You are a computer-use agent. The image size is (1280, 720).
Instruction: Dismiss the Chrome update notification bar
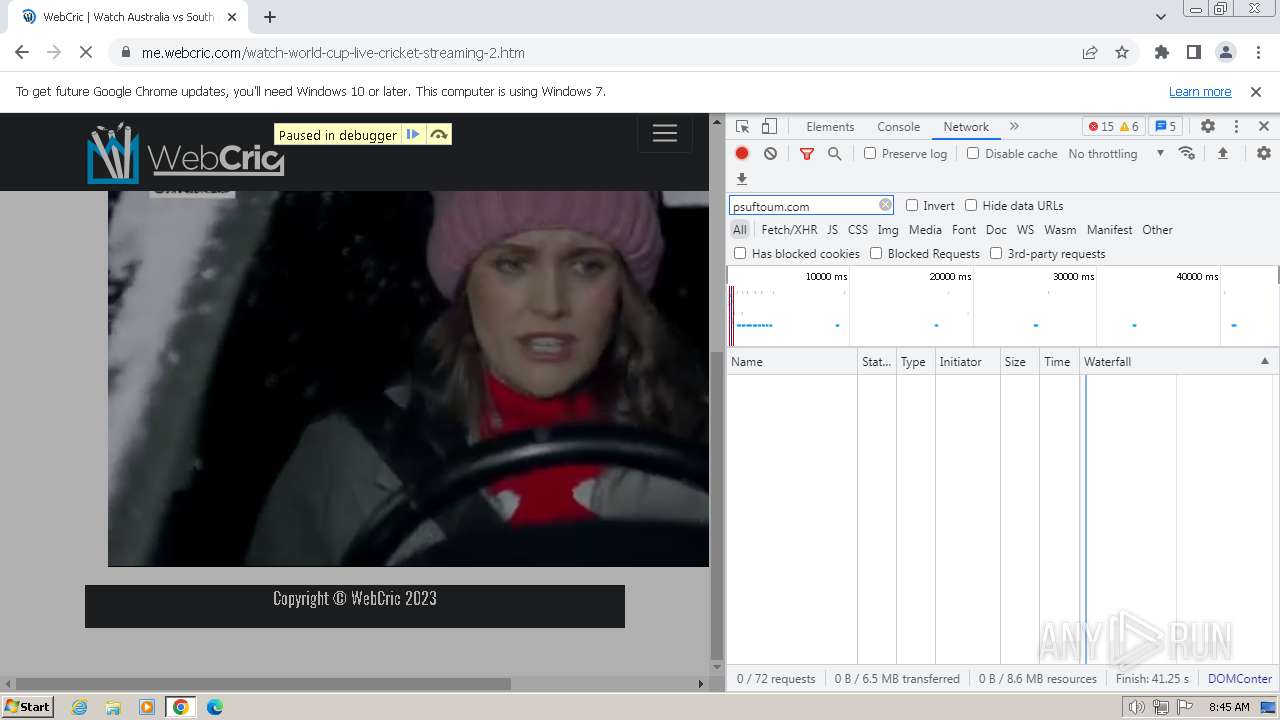pyautogui.click(x=1256, y=91)
